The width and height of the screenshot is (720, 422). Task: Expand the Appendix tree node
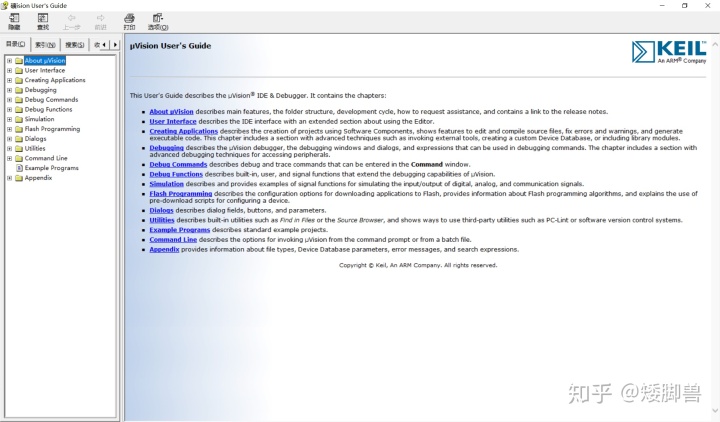(9, 178)
